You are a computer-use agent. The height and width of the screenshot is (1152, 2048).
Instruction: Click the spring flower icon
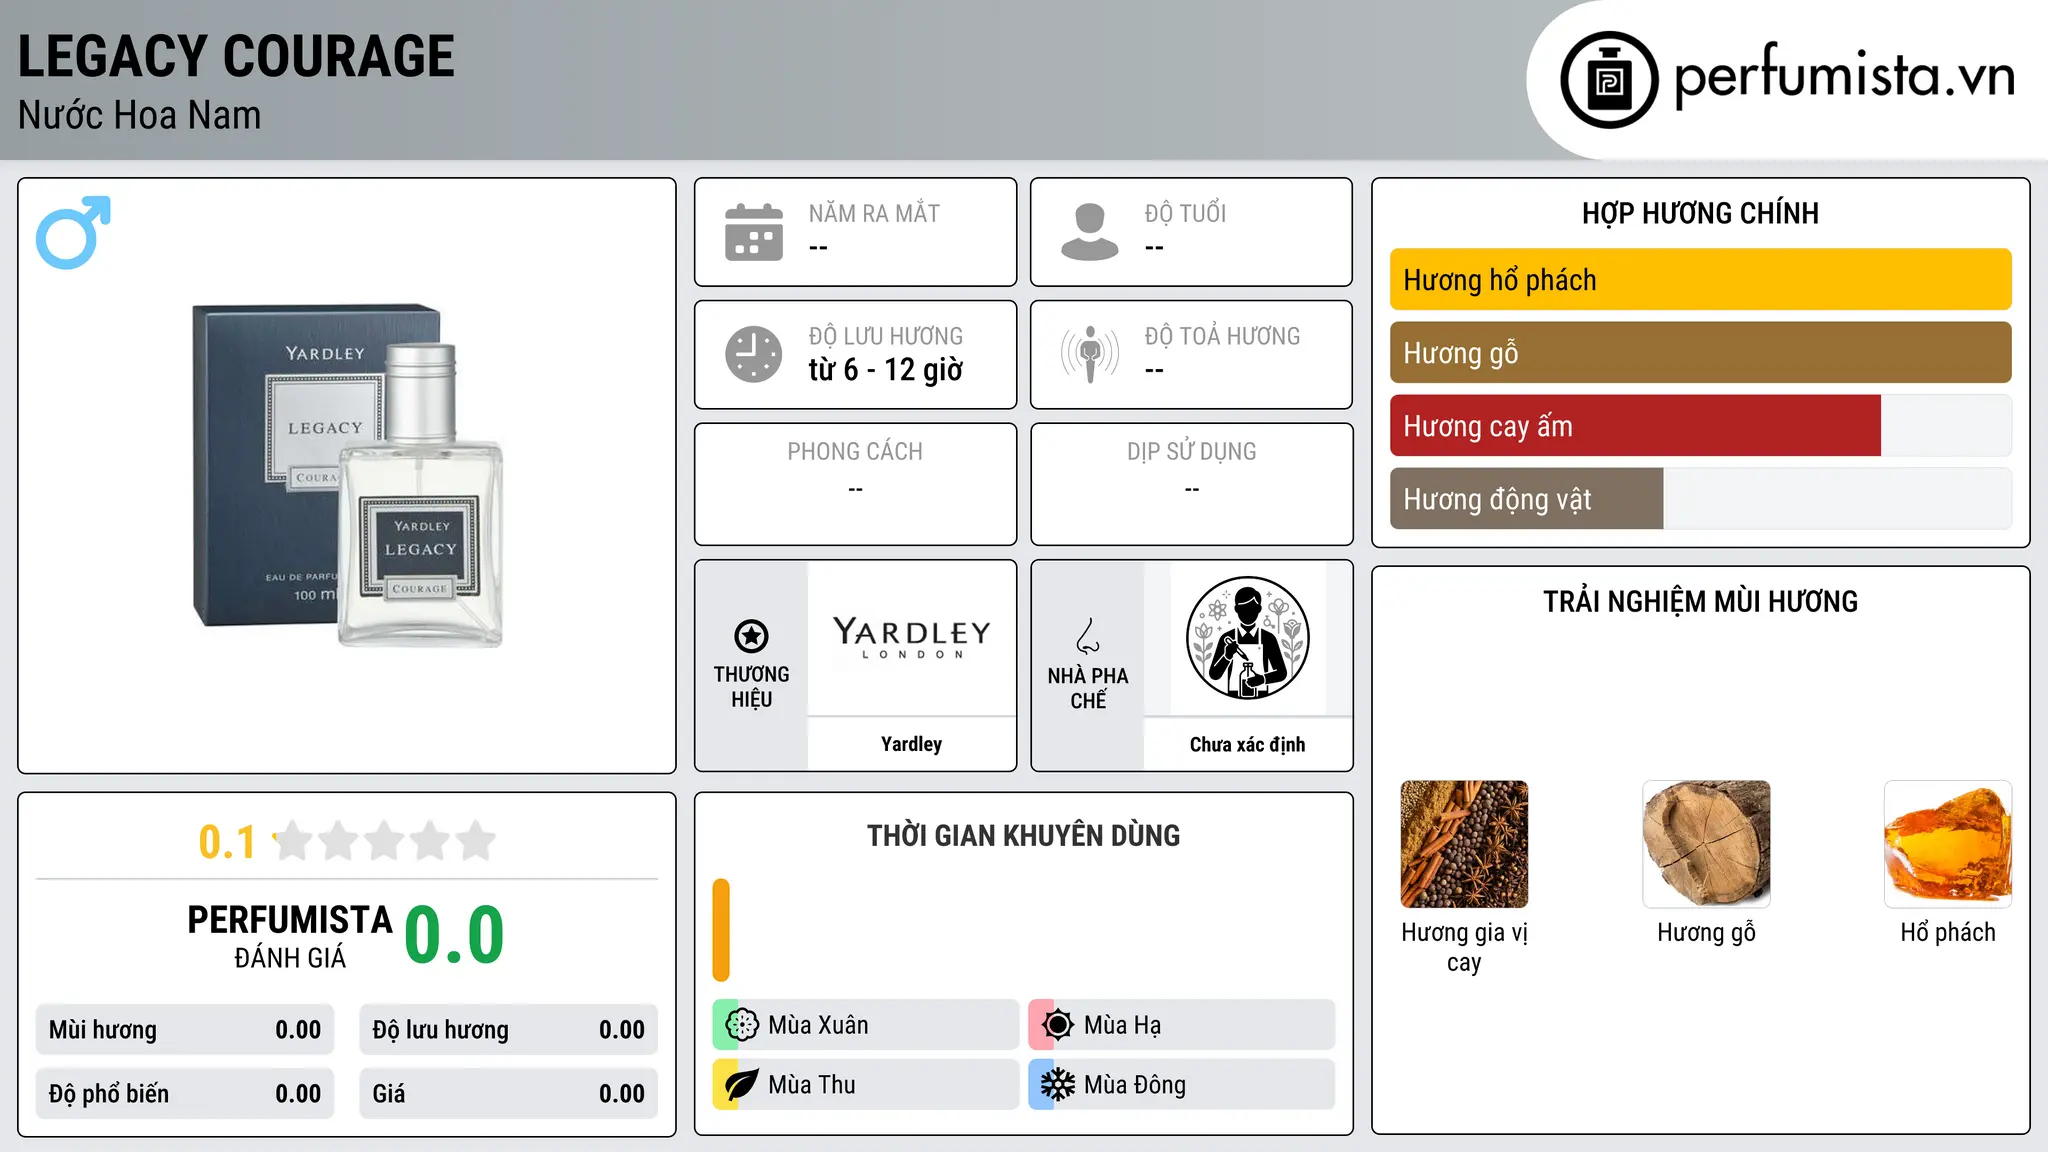click(x=742, y=1024)
